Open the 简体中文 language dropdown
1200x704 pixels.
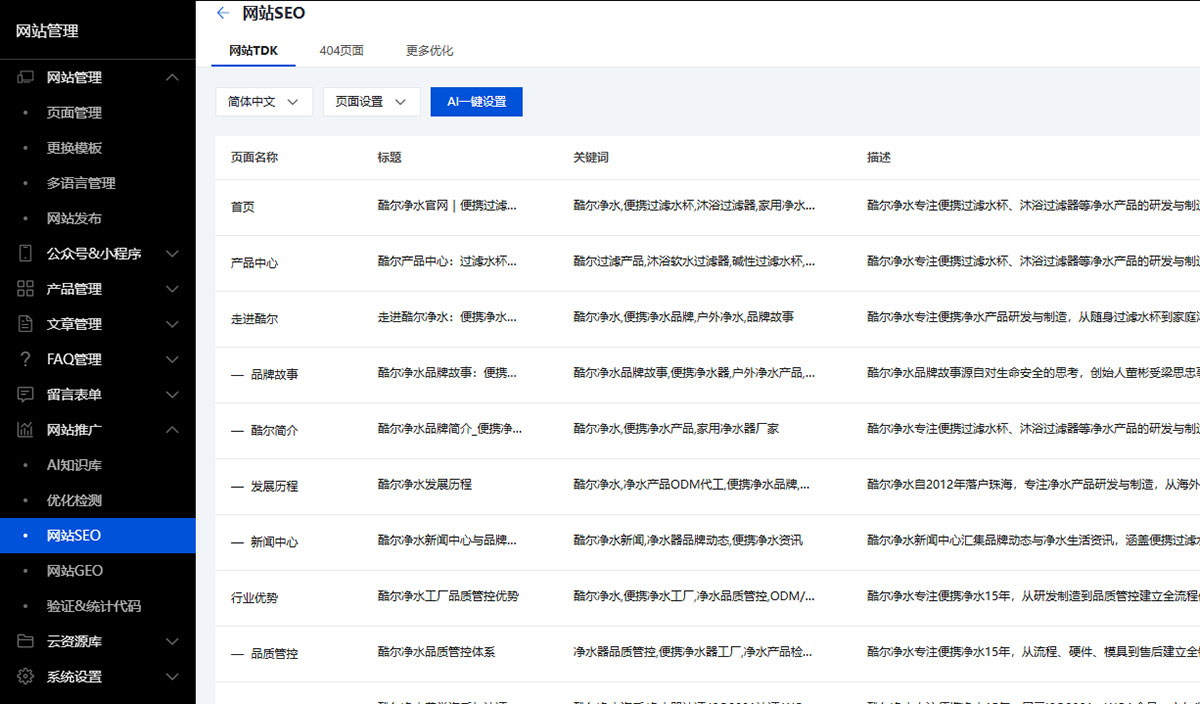point(264,102)
